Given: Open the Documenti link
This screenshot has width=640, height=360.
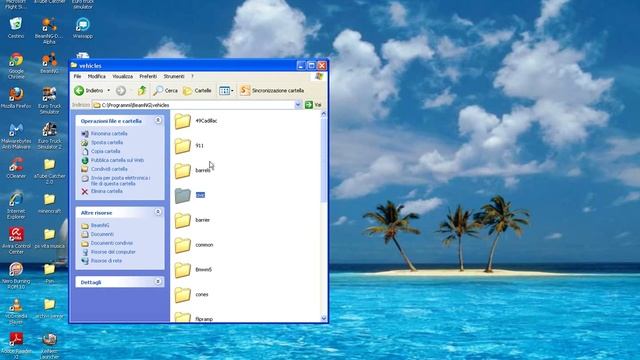Looking at the screenshot, I should tap(102, 234).
